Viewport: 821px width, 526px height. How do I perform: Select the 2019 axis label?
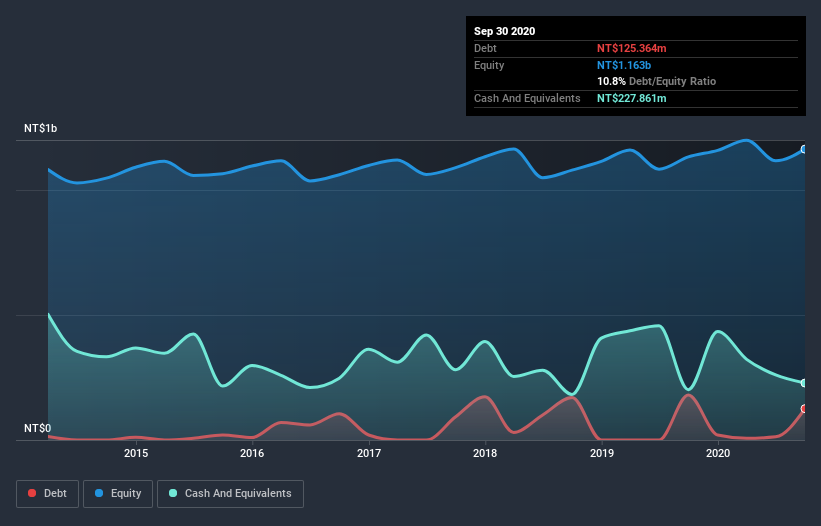pyautogui.click(x=602, y=453)
